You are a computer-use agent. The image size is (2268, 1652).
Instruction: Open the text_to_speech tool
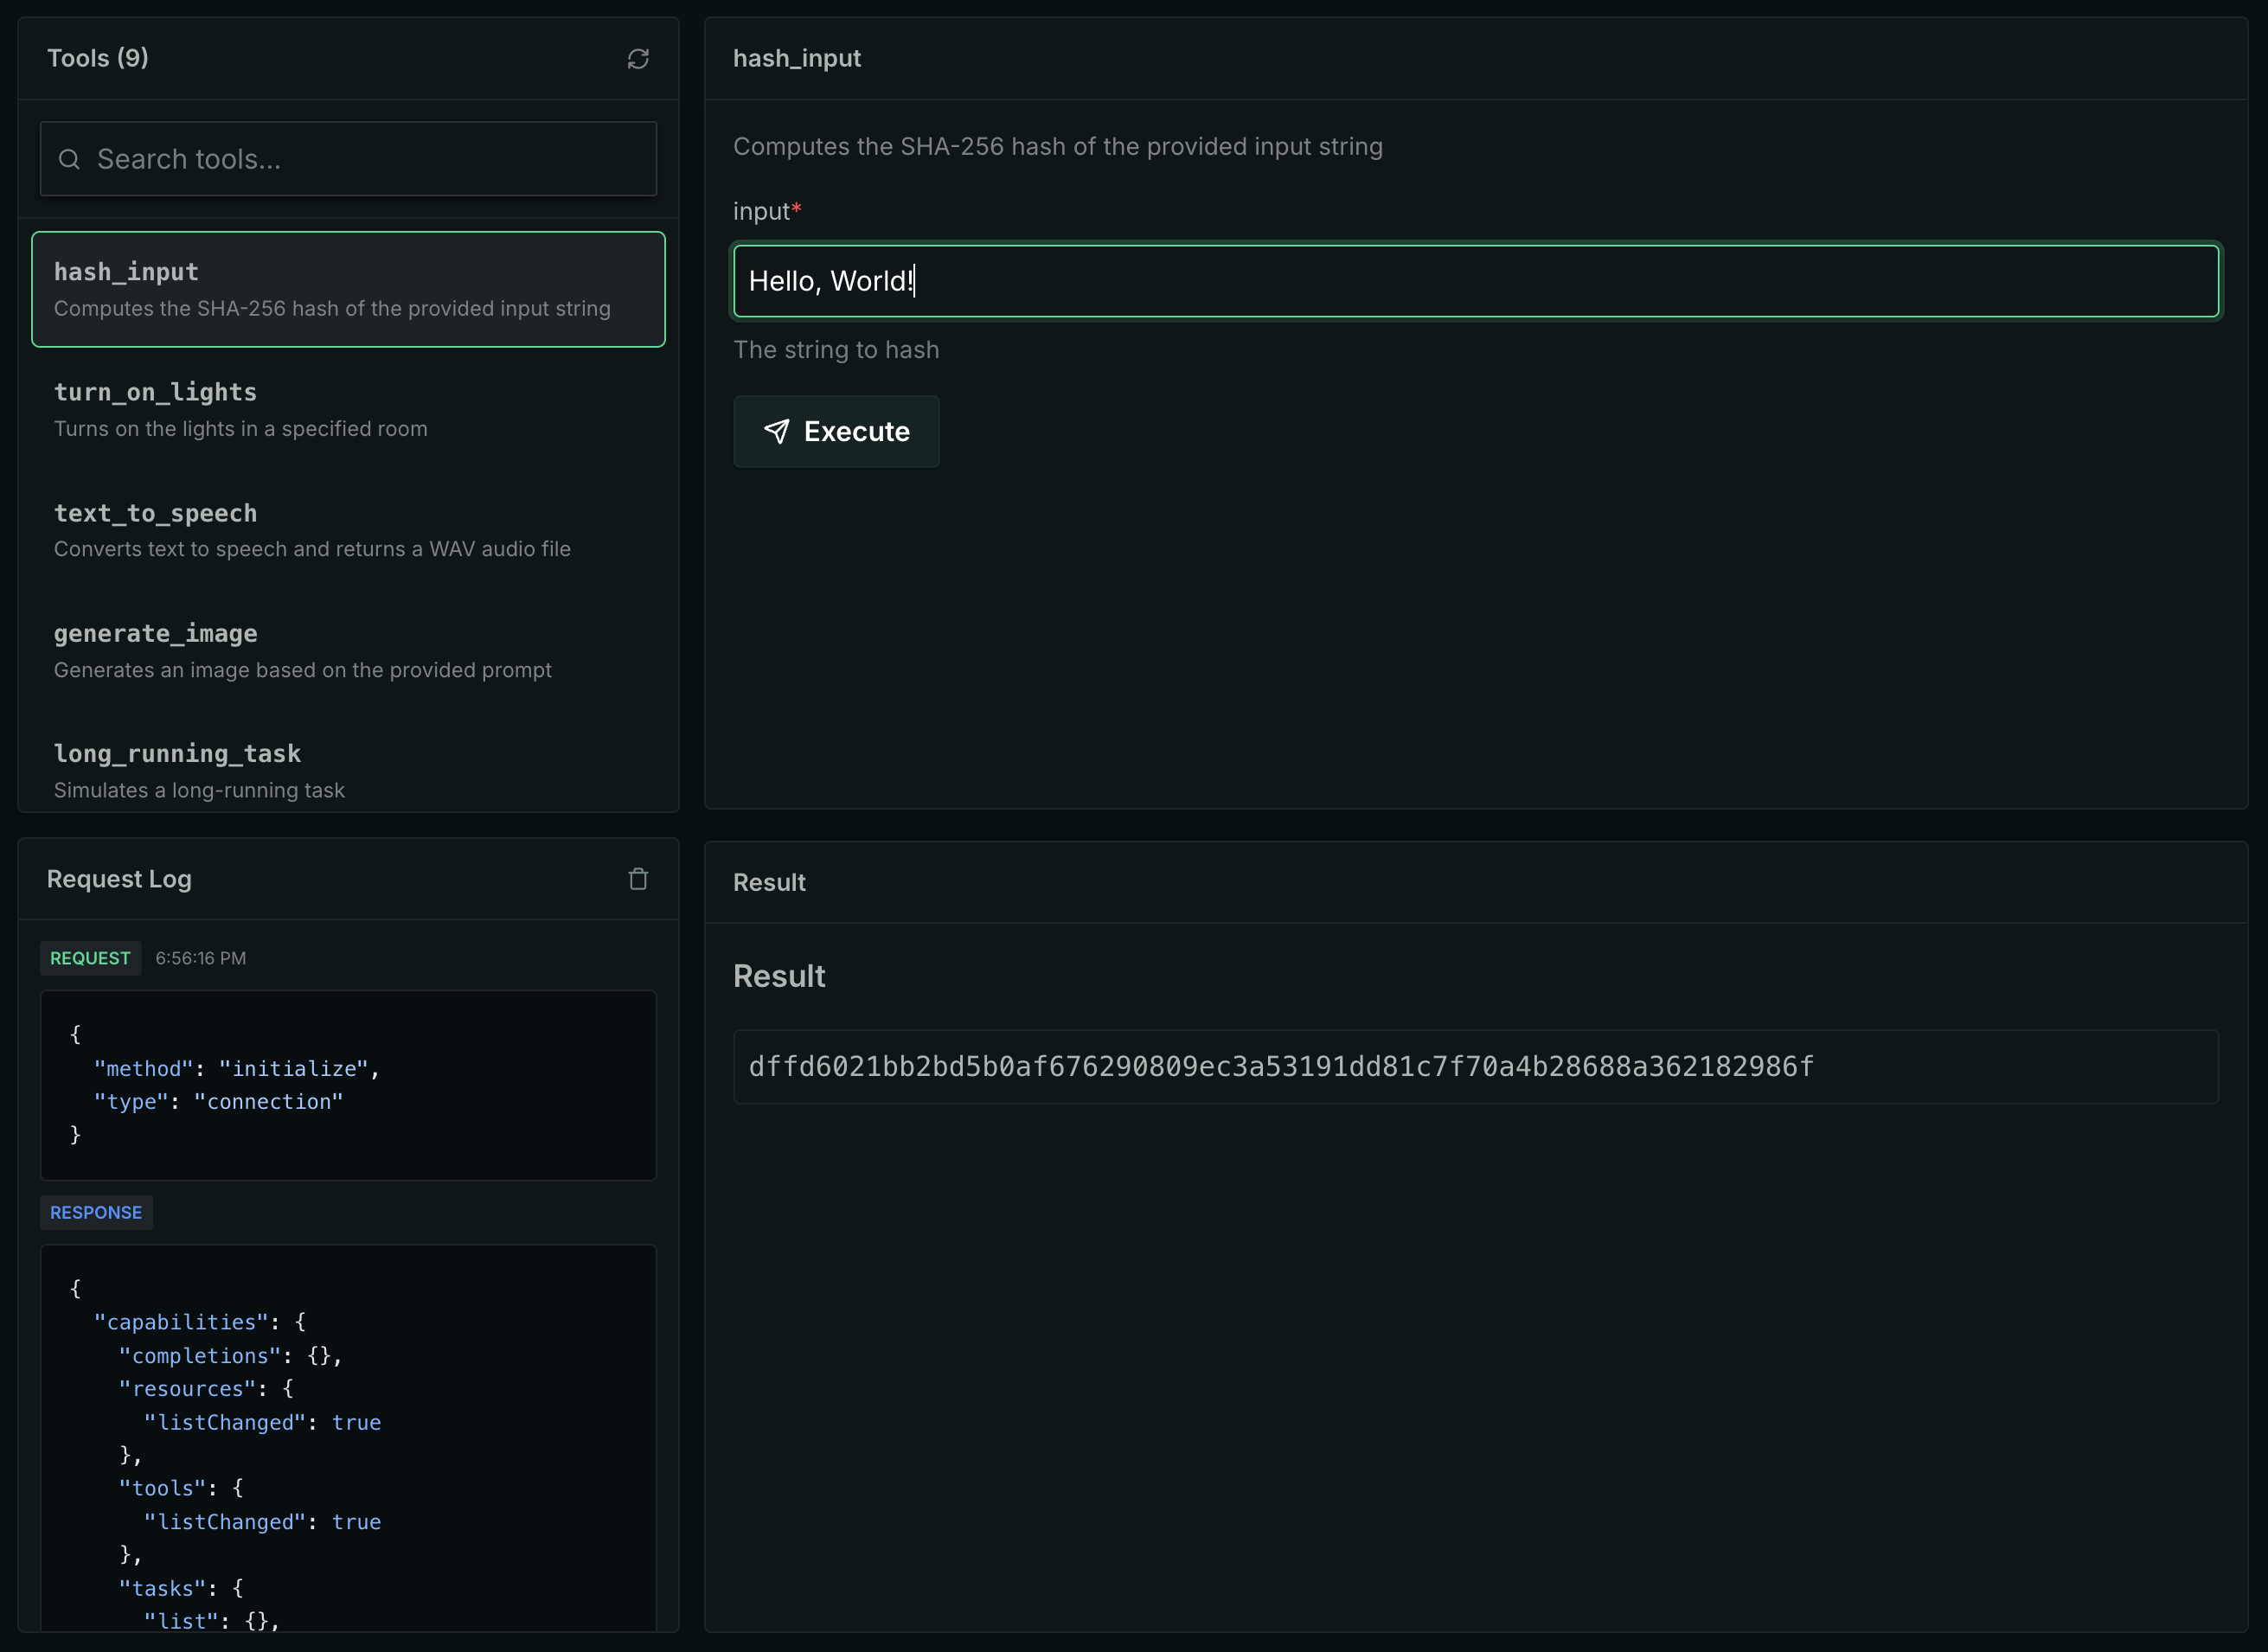[348, 530]
